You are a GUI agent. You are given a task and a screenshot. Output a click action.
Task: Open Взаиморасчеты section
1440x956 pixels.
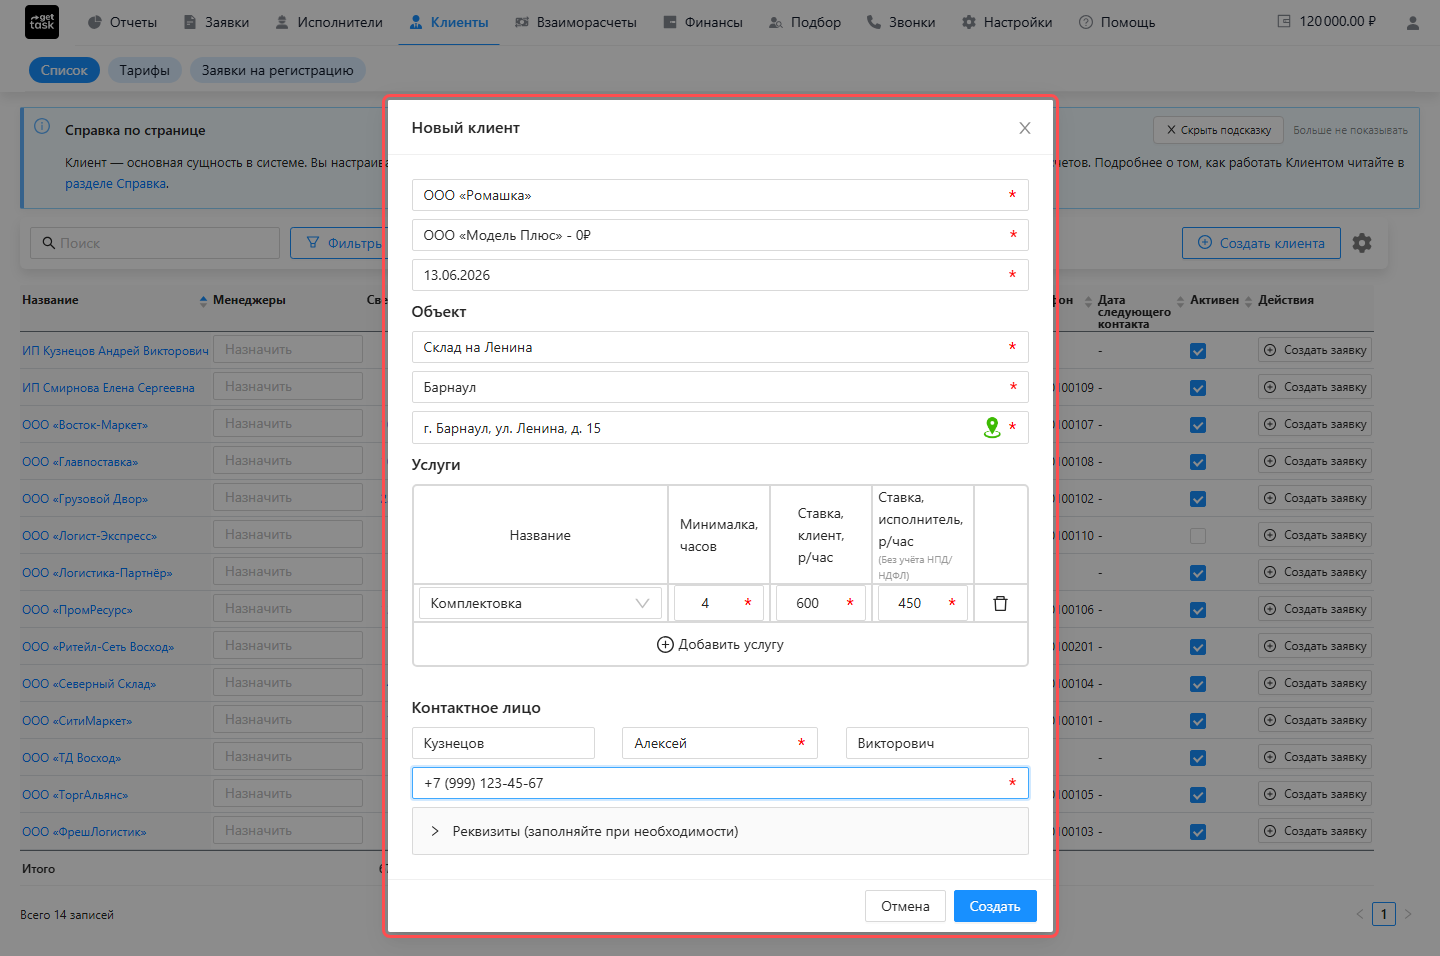(576, 22)
